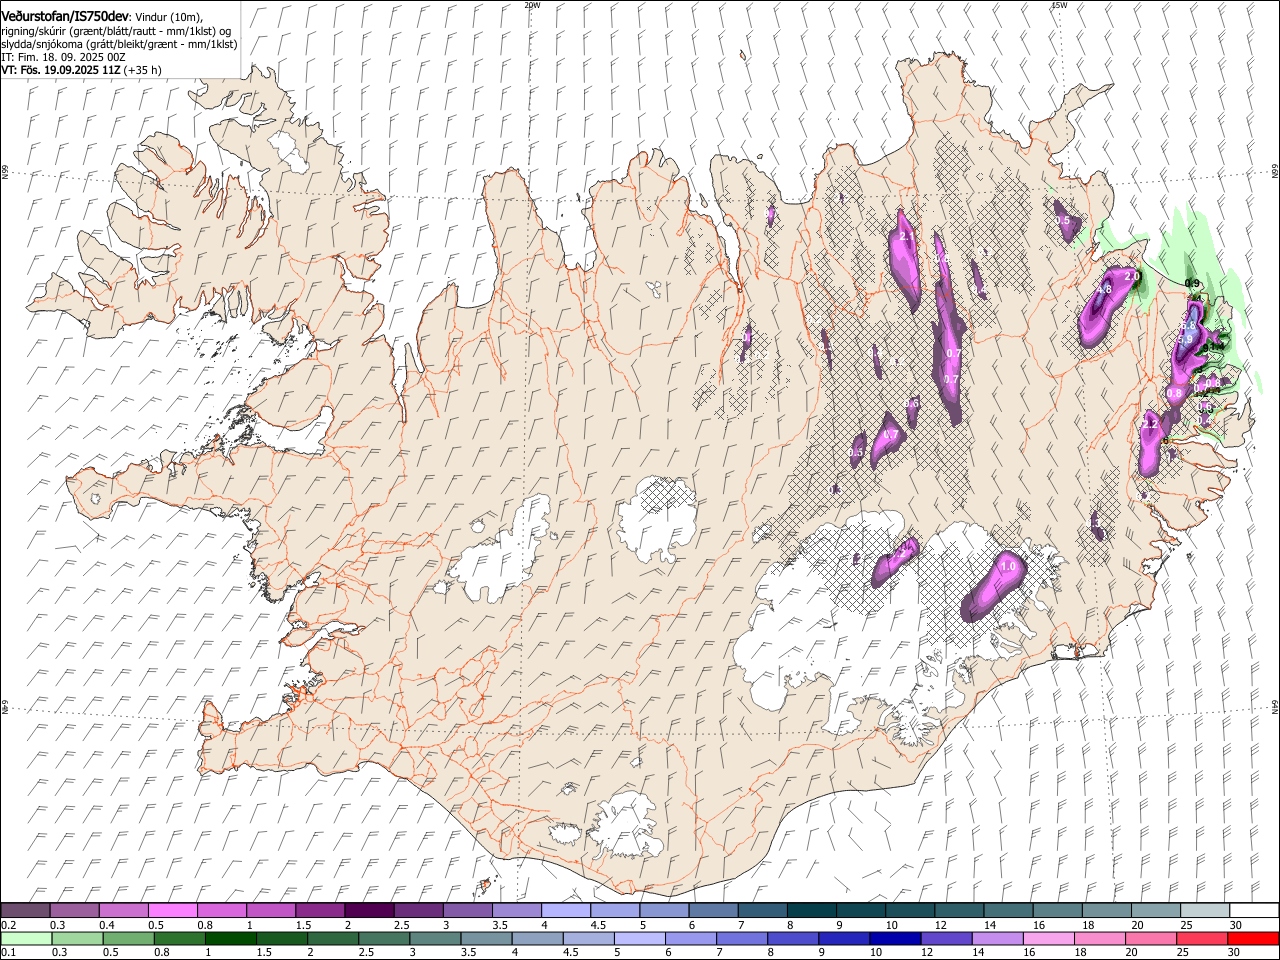The image size is (1280, 960).
Task: Pick the upper legend swatch labelled 0.2
Action: 25,910
